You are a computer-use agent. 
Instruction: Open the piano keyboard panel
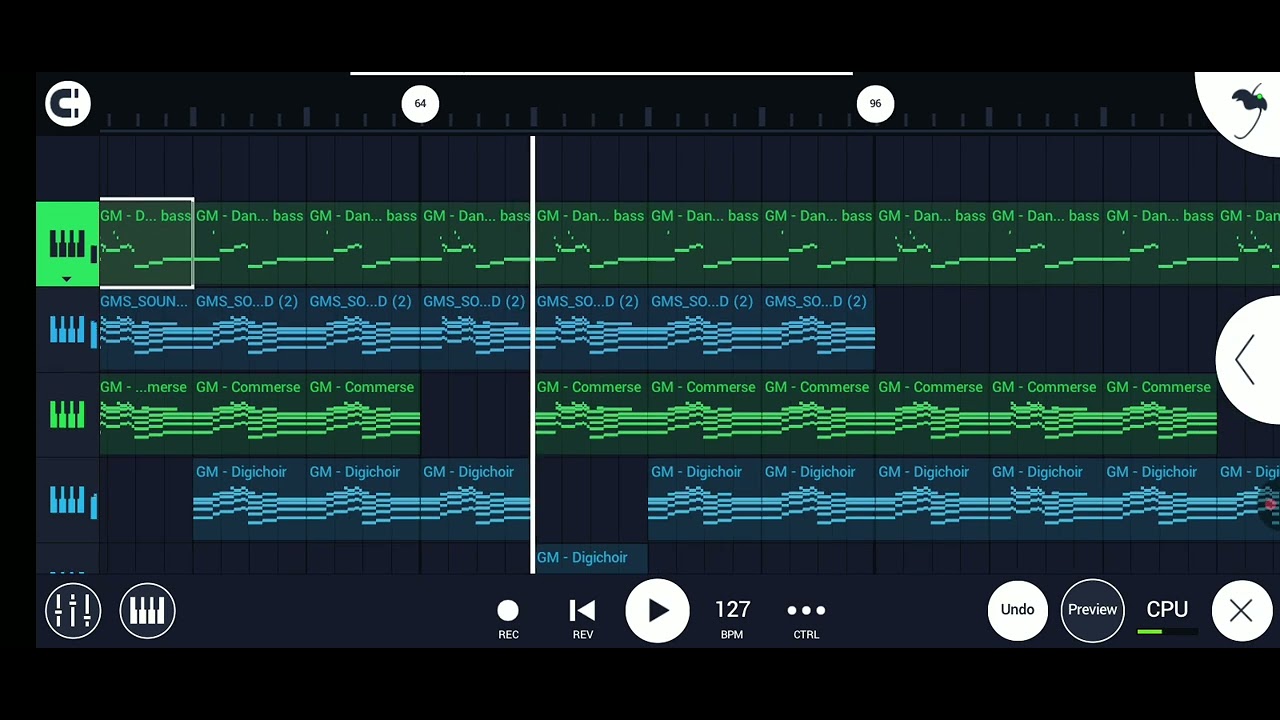click(147, 610)
